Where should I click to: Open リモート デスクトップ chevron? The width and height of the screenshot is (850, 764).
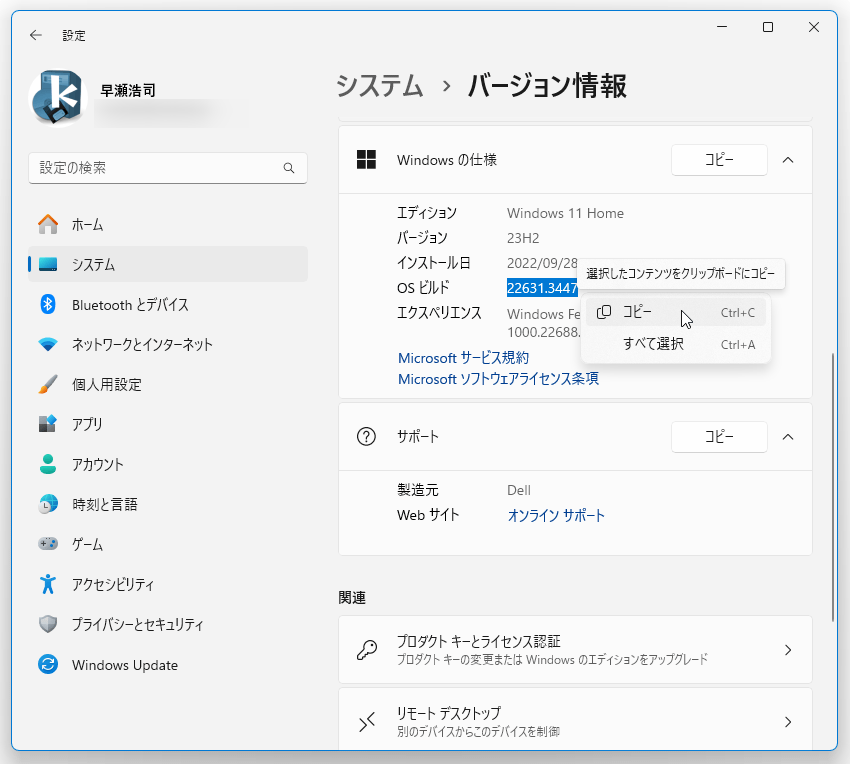click(788, 722)
